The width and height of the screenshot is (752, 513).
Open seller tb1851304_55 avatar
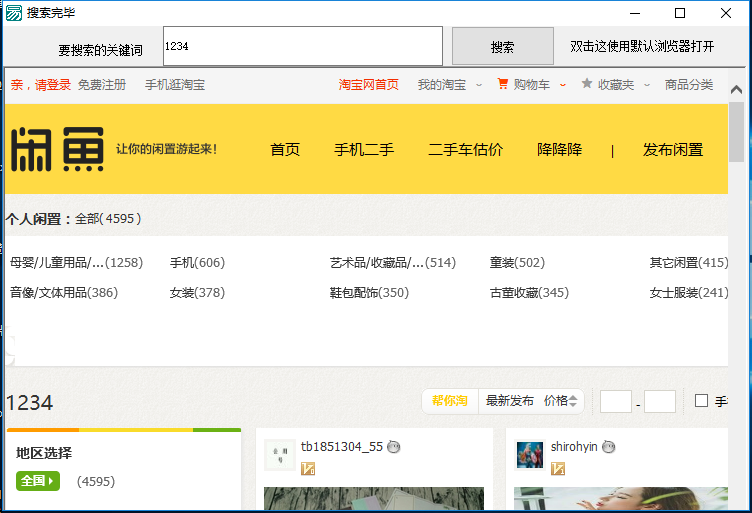(x=279, y=455)
